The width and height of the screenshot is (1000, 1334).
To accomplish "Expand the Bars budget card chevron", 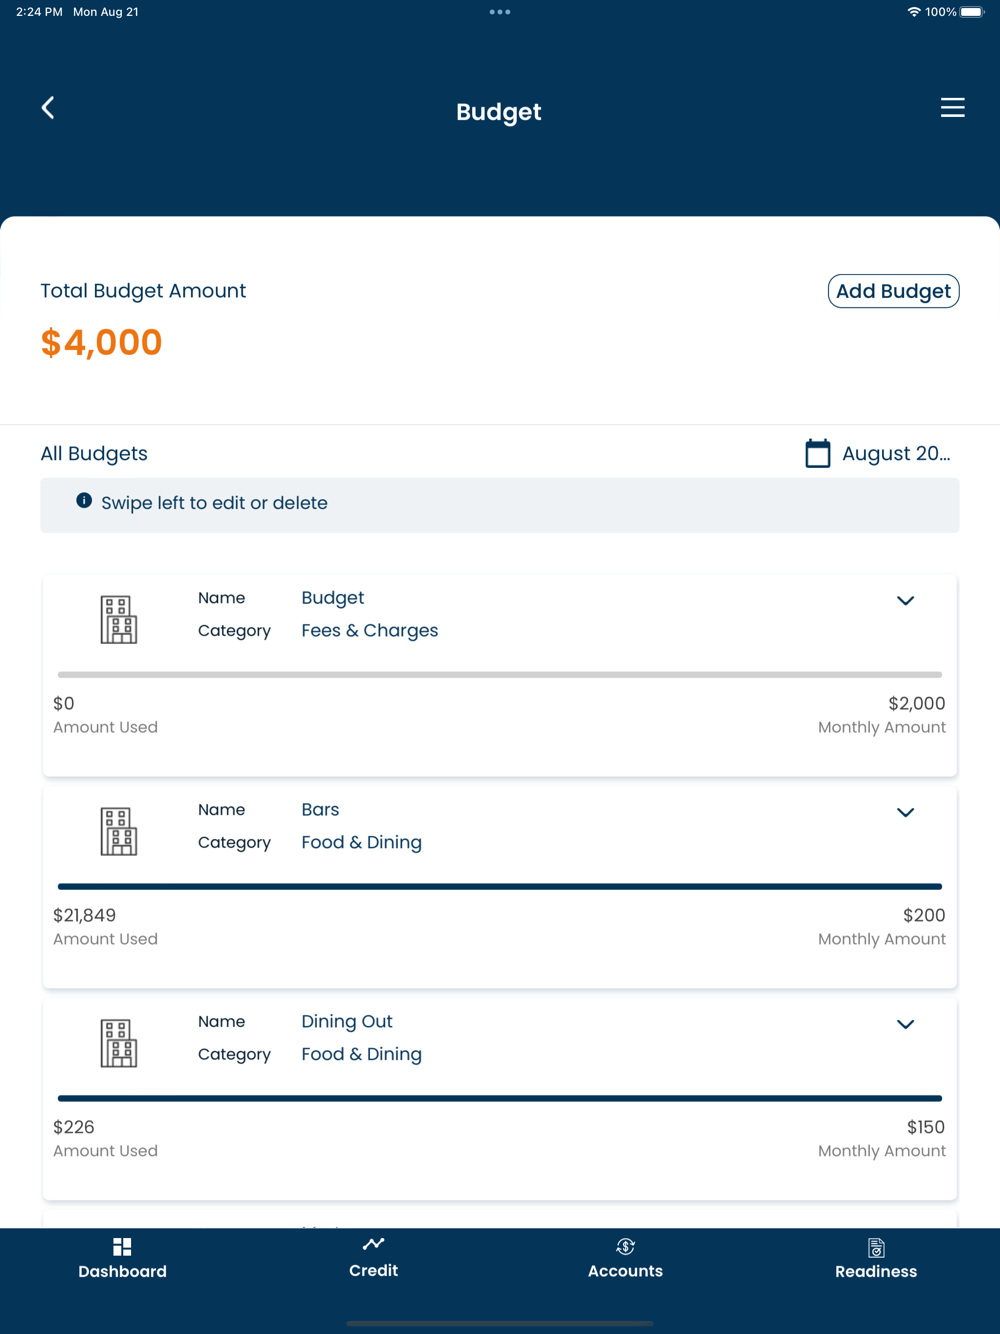I will 905,813.
